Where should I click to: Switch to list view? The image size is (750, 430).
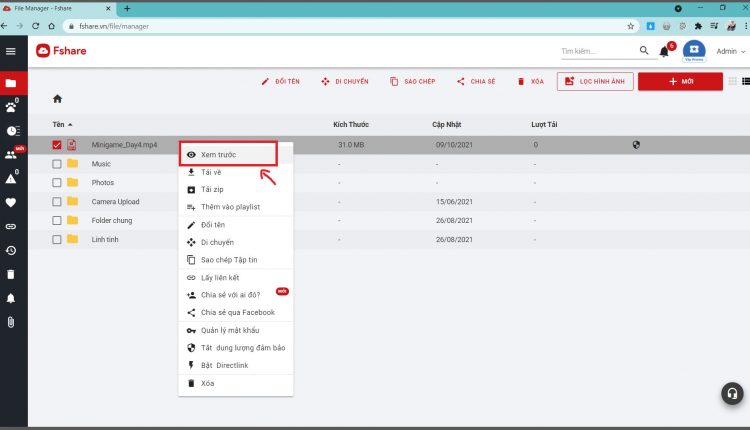(746, 81)
